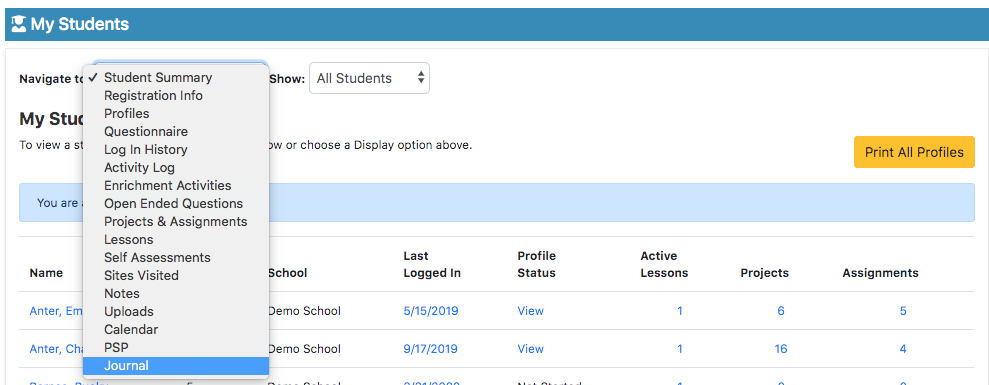Screen dimensions: 989x385
Task: Click the Last Logged In column header
Action: click(x=432, y=264)
